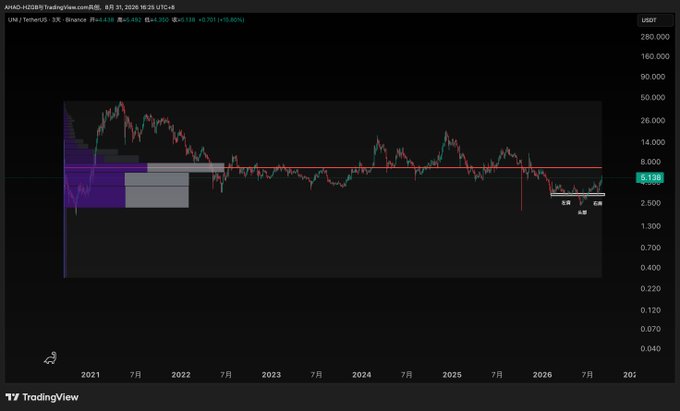
Task: Click the 14.000 price scale label
Action: coord(653,142)
